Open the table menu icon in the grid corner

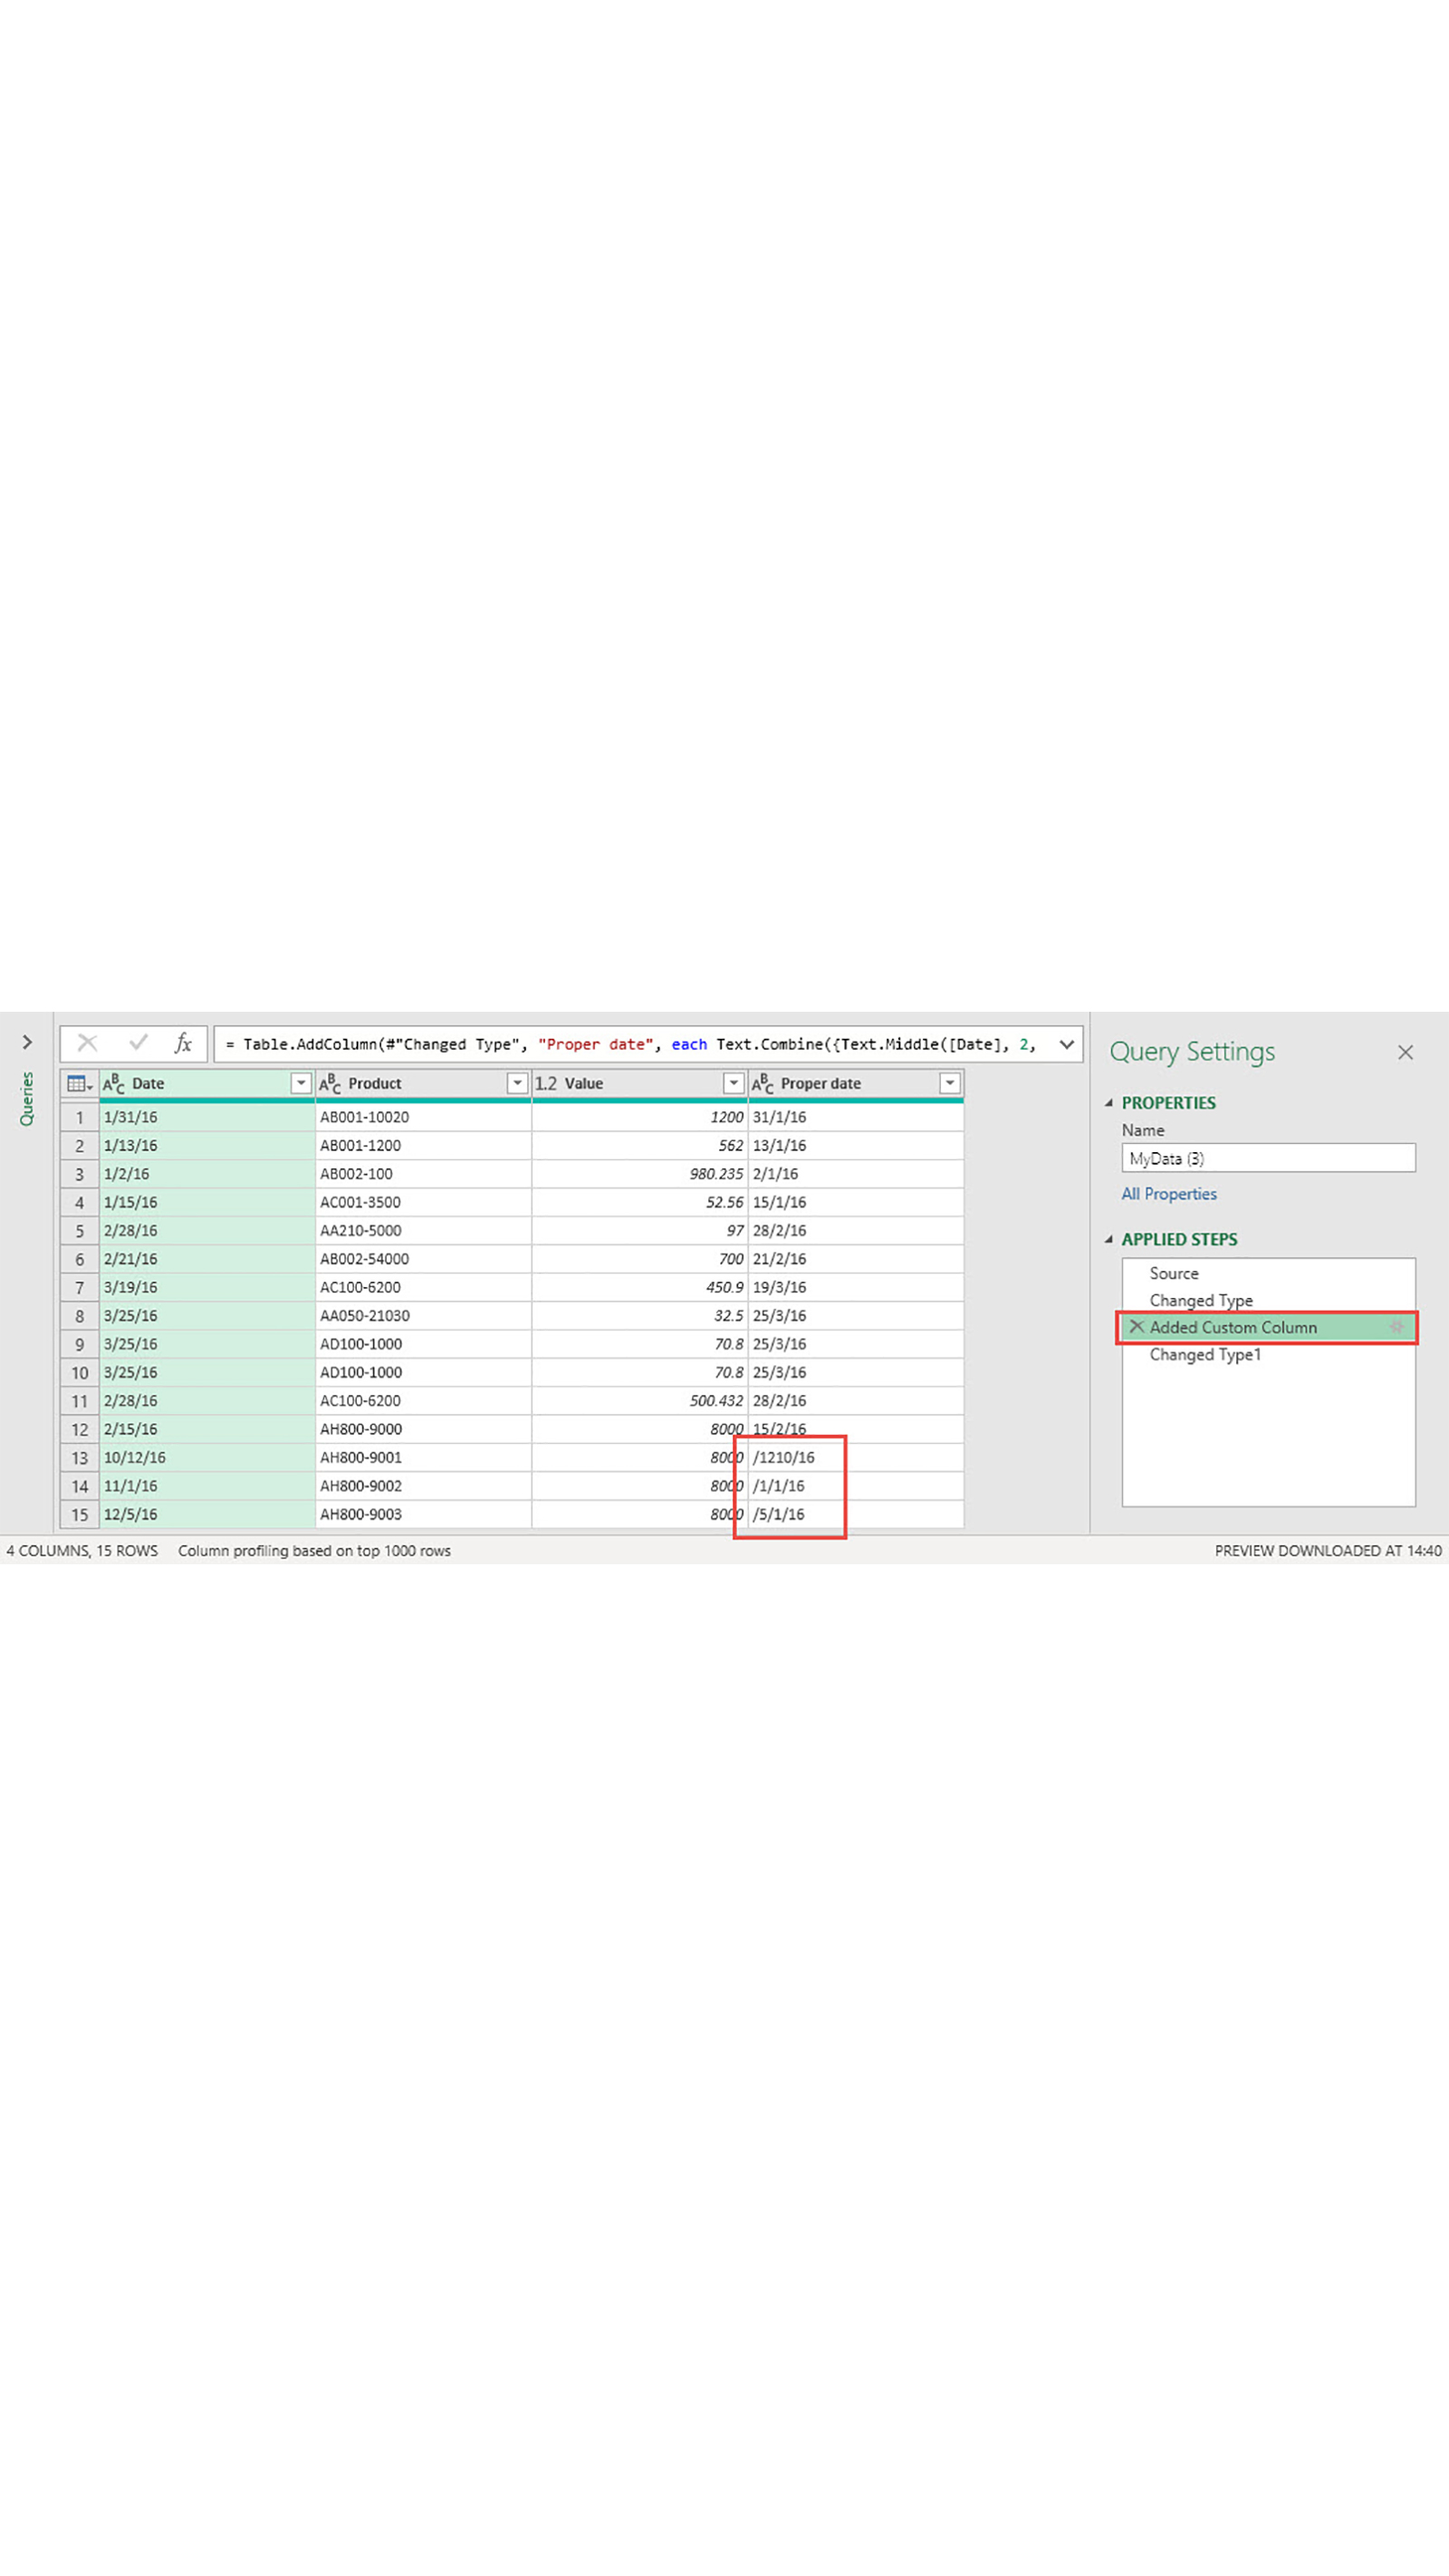pyautogui.click(x=79, y=1083)
